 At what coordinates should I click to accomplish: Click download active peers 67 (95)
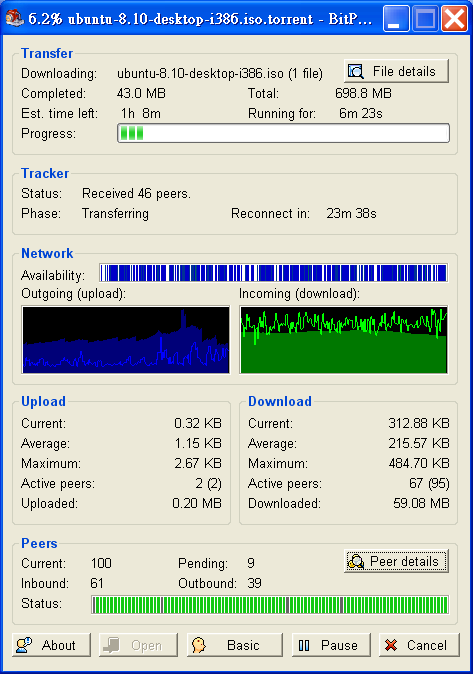429,484
